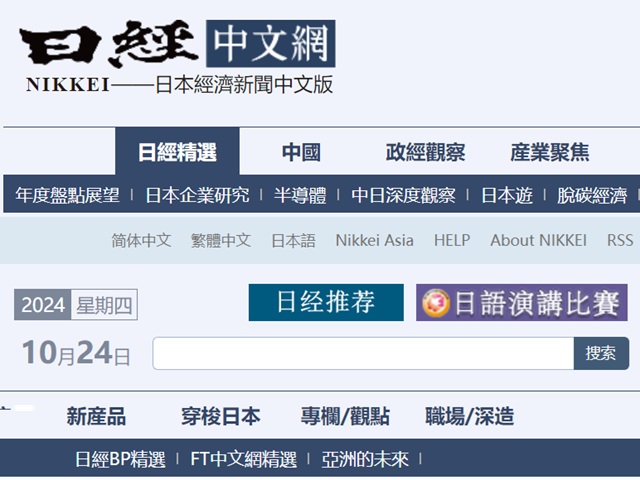Open the 日經精選 tab

[x=177, y=152]
